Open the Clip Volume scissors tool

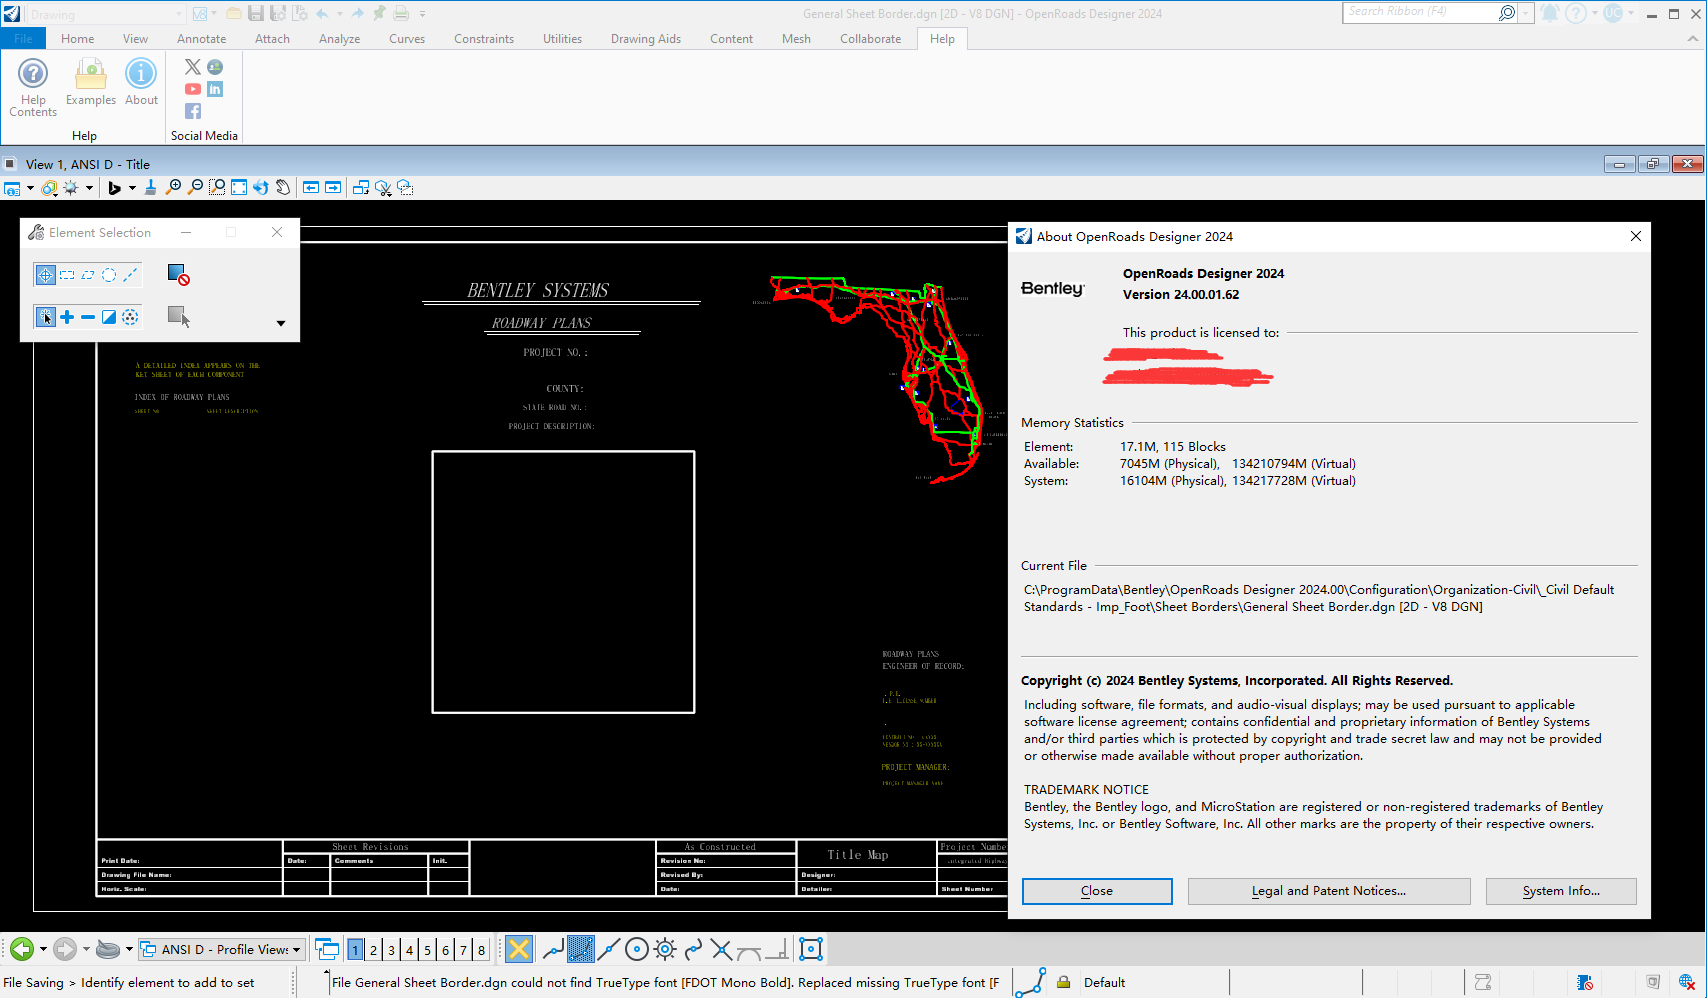[x=383, y=187]
